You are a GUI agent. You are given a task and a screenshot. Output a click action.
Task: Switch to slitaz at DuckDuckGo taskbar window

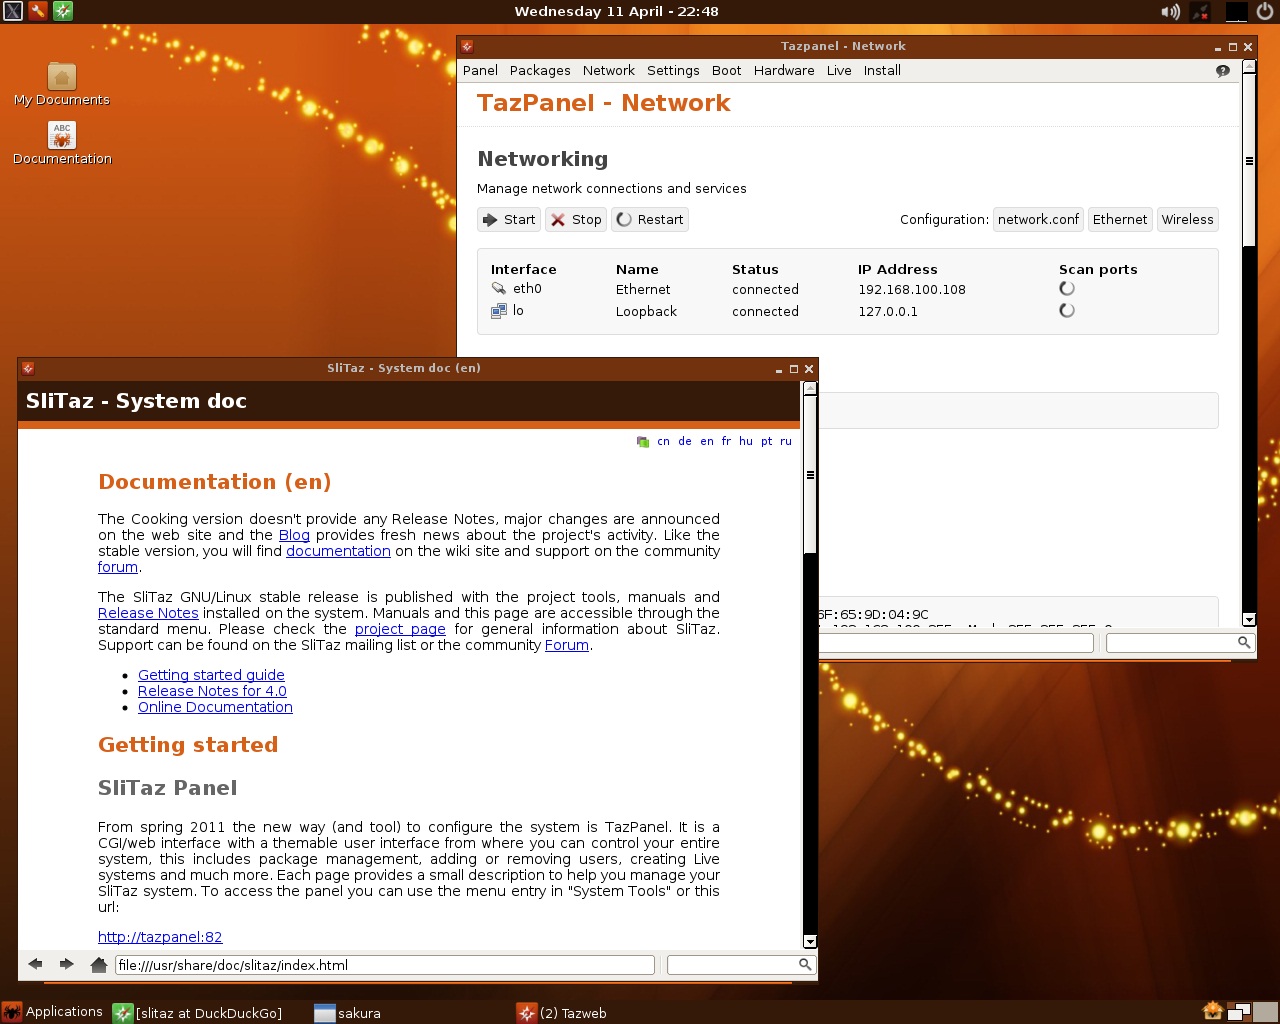point(198,1013)
